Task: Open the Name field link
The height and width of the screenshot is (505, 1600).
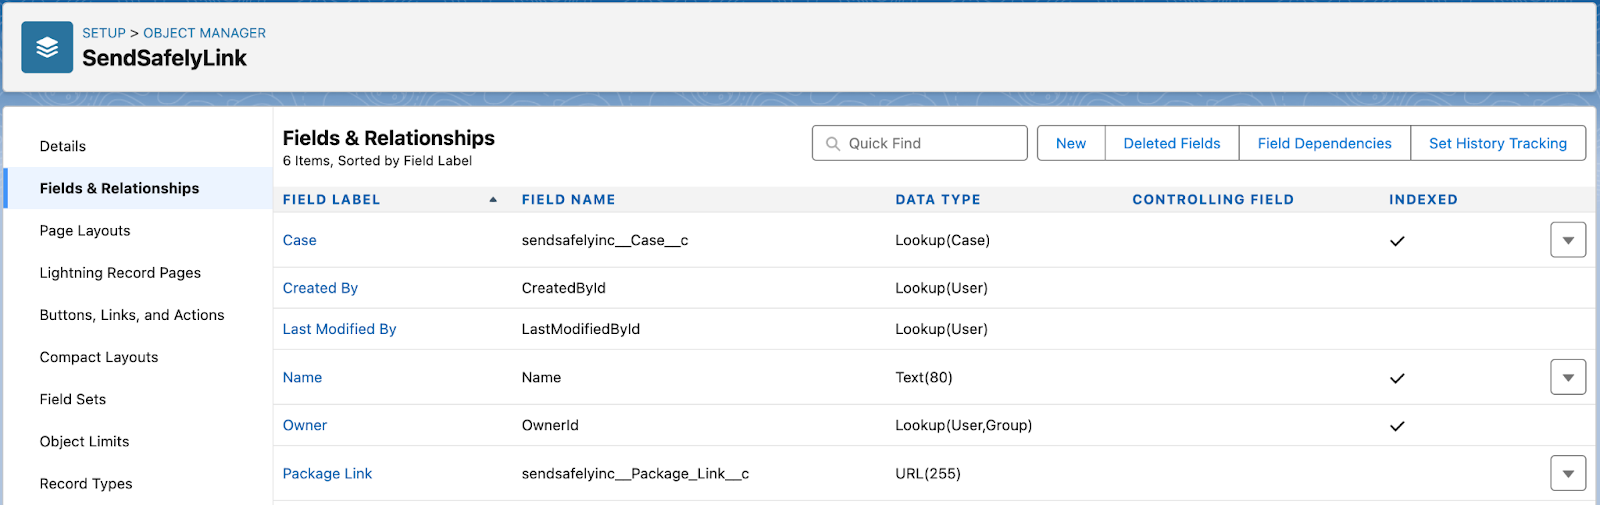Action: 302,377
